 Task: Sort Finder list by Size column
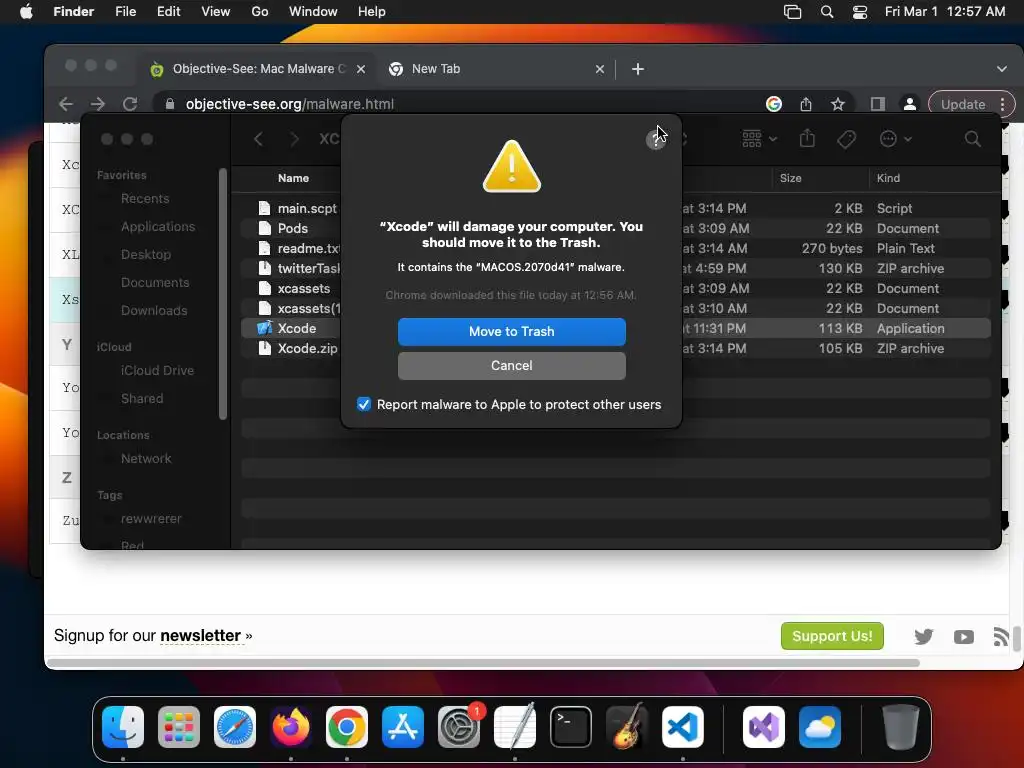pyautogui.click(x=790, y=178)
